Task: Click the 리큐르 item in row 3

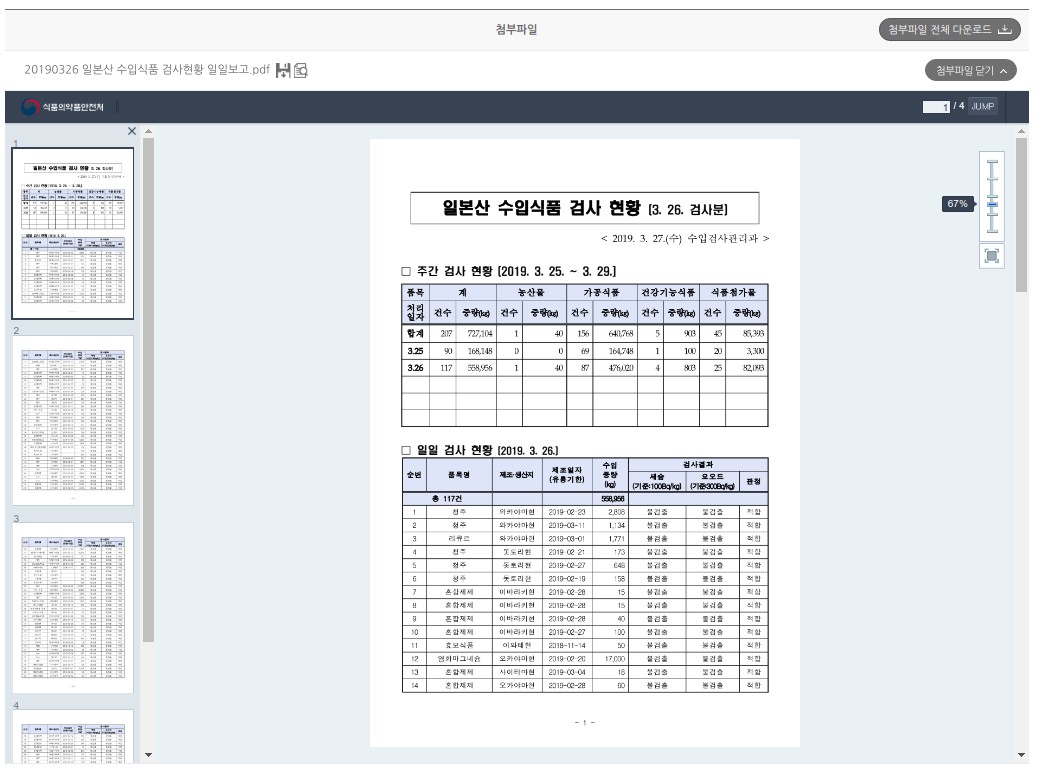Action: [x=459, y=539]
